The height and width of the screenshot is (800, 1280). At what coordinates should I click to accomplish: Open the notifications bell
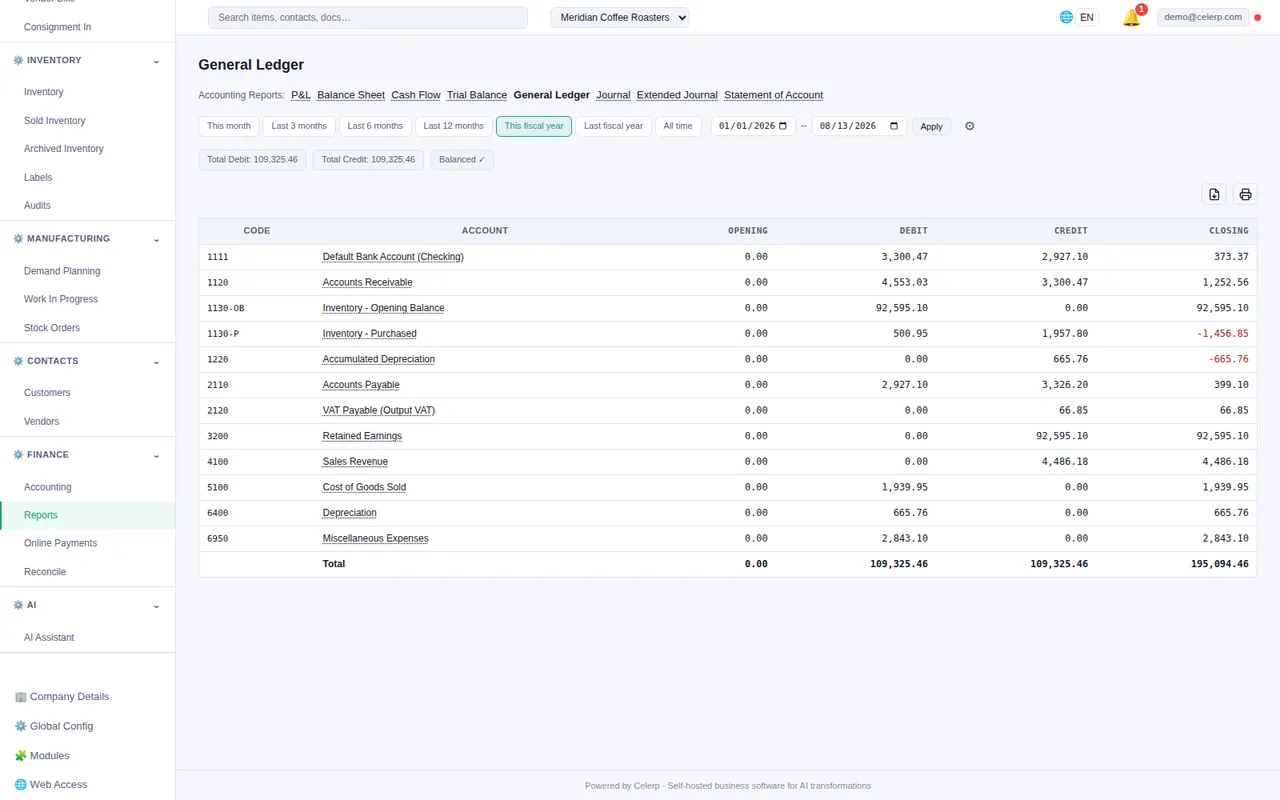click(1131, 18)
